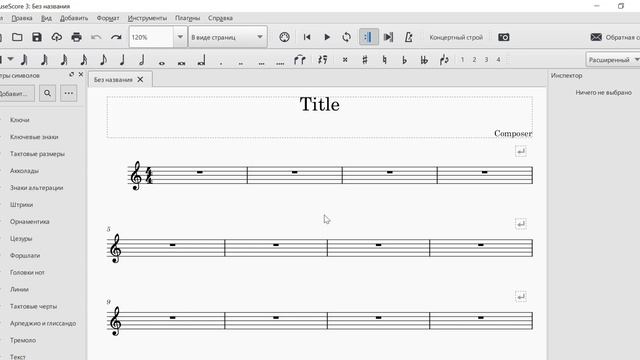640x360 pixels.
Task: Select the eighth note duration
Action: tap(103, 60)
